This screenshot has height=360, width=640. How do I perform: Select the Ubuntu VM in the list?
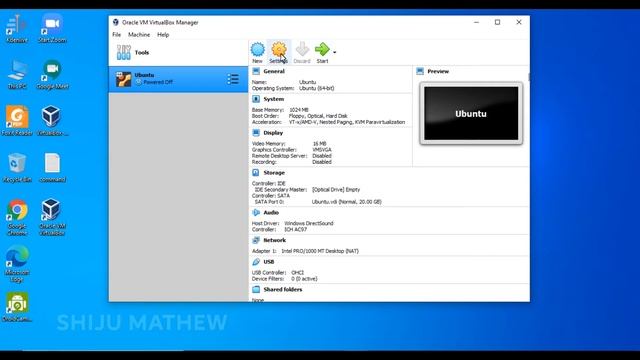point(178,79)
